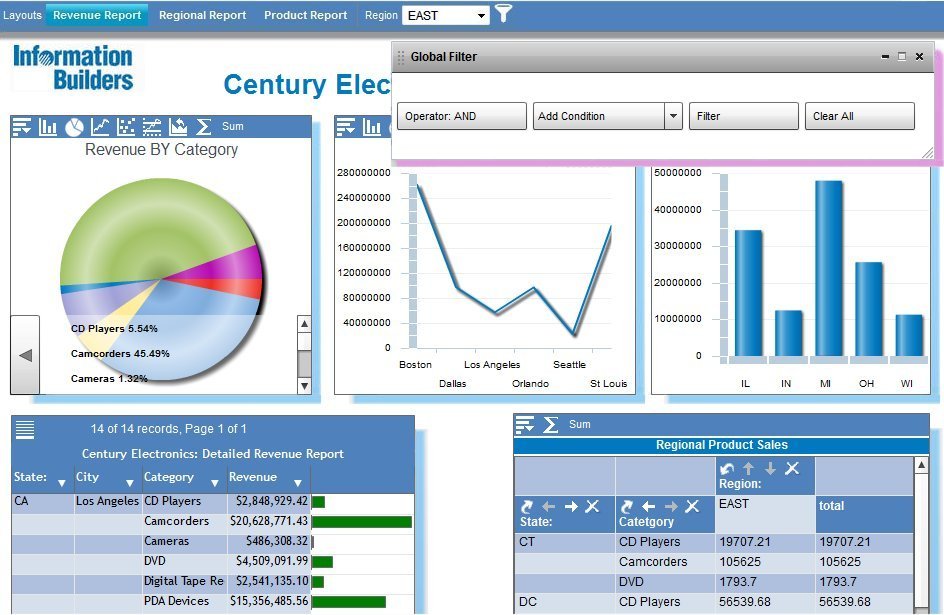Remove the Region field with X
The image size is (944, 615).
coord(792,468)
